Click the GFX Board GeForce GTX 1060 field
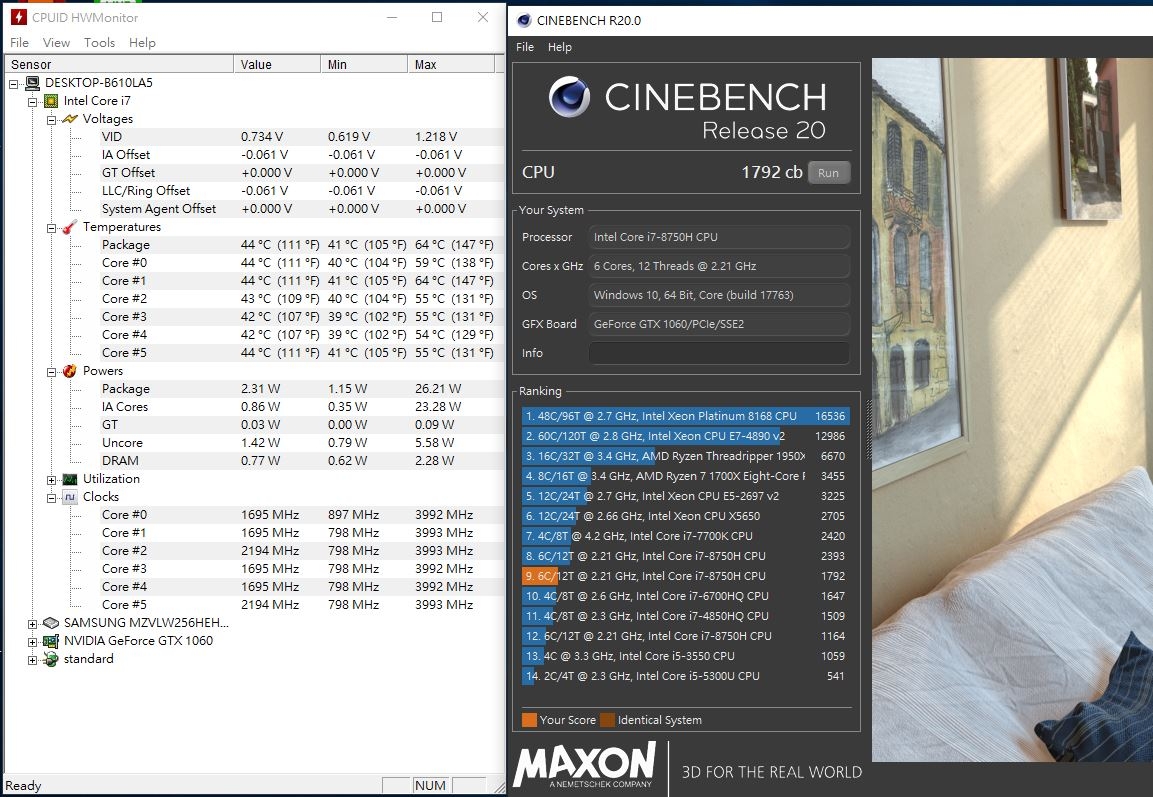The width and height of the screenshot is (1153, 797). click(x=719, y=324)
